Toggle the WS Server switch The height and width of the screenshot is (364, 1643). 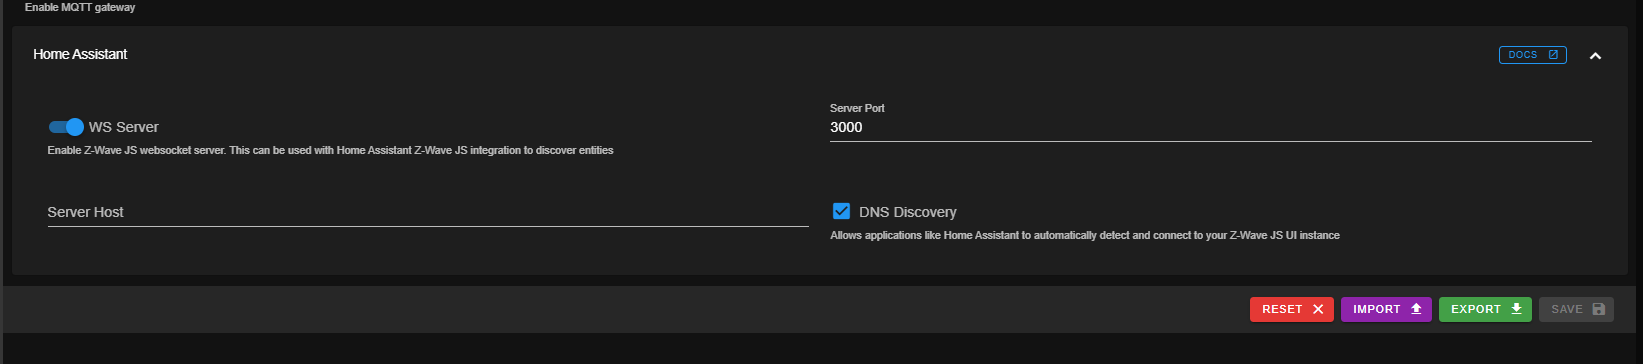(66, 127)
